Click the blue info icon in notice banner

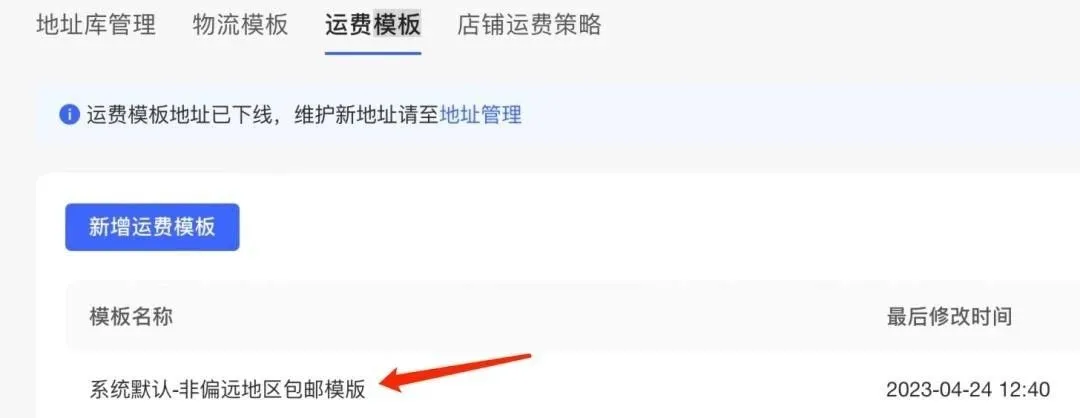click(x=70, y=114)
